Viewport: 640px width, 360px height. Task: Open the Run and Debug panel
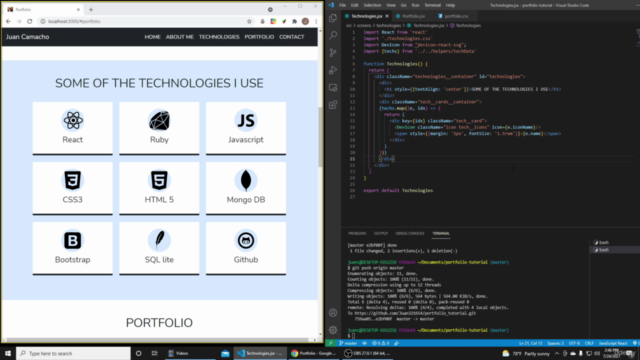pos(333,70)
